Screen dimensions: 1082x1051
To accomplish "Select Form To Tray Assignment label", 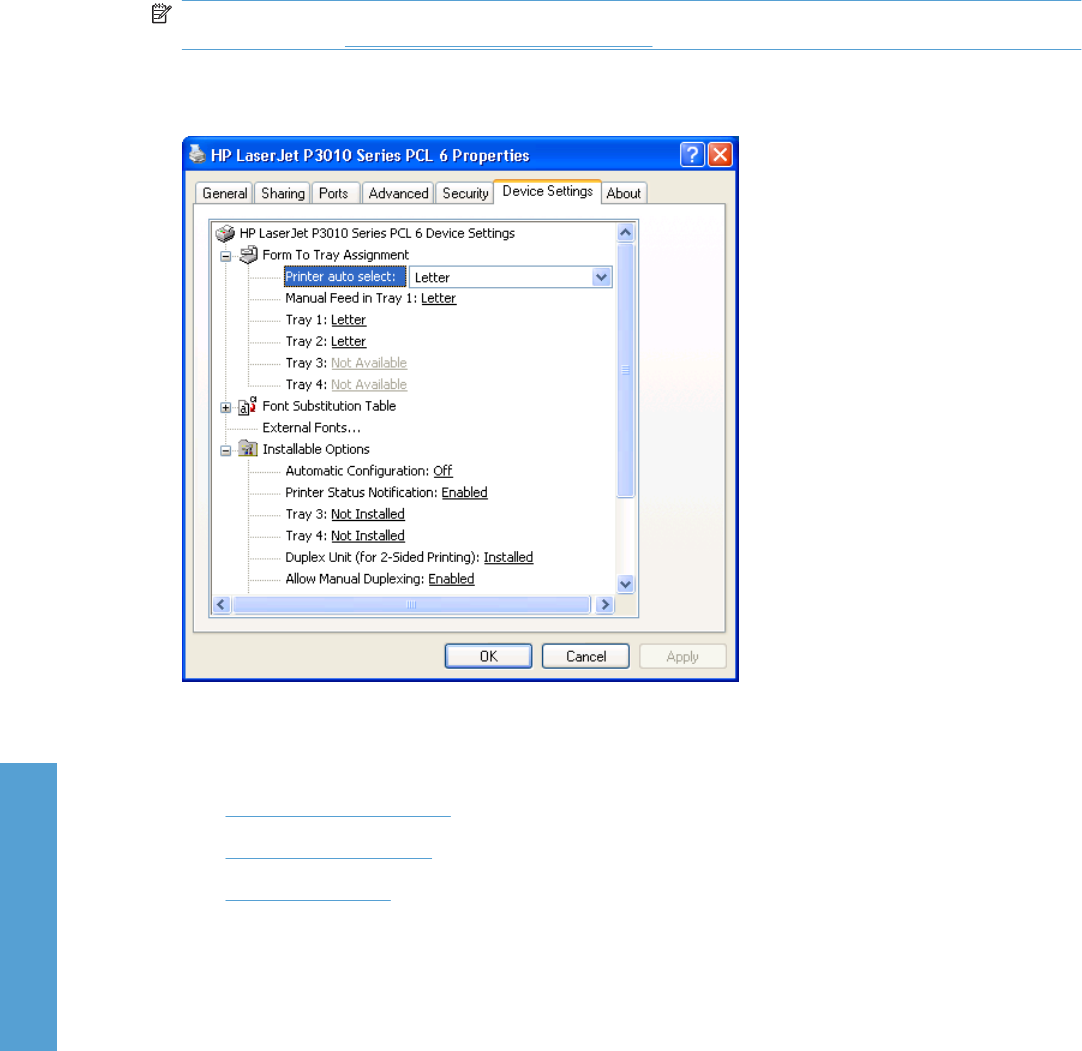I will click(x=335, y=255).
